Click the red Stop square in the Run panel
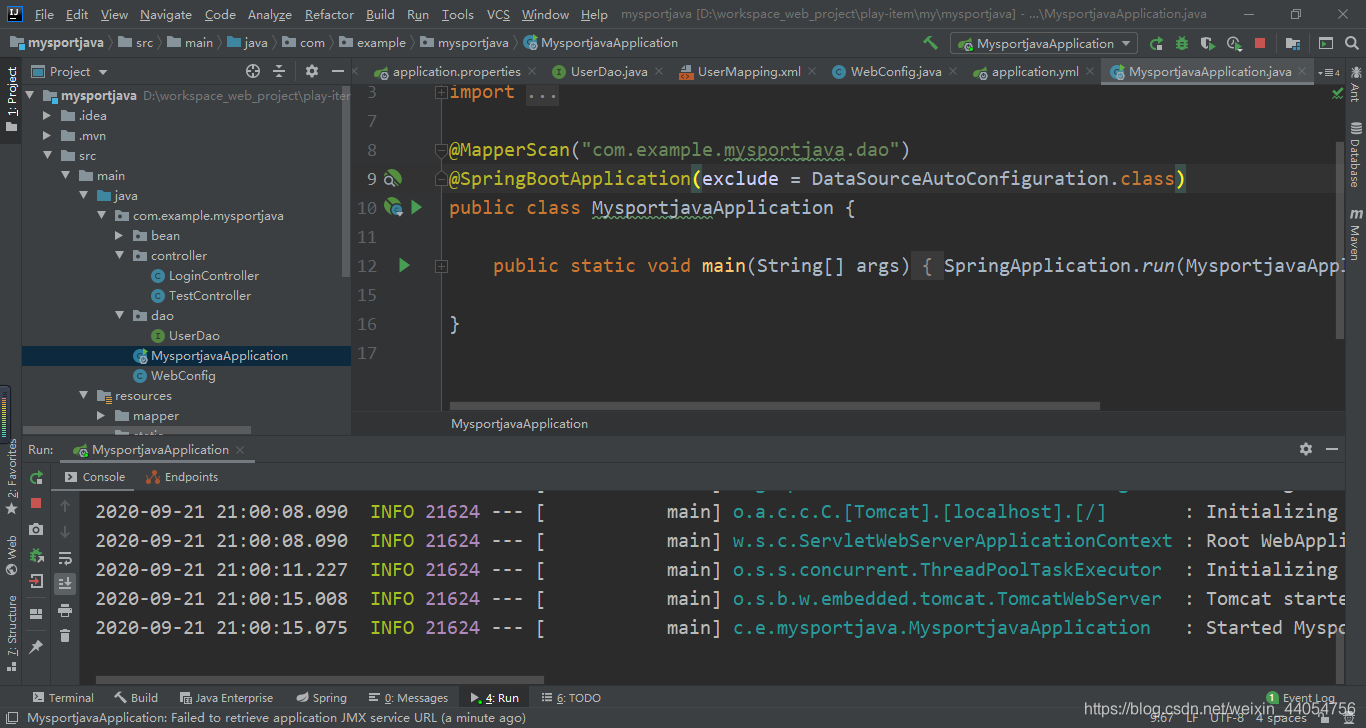This screenshot has width=1366, height=728. [x=36, y=503]
